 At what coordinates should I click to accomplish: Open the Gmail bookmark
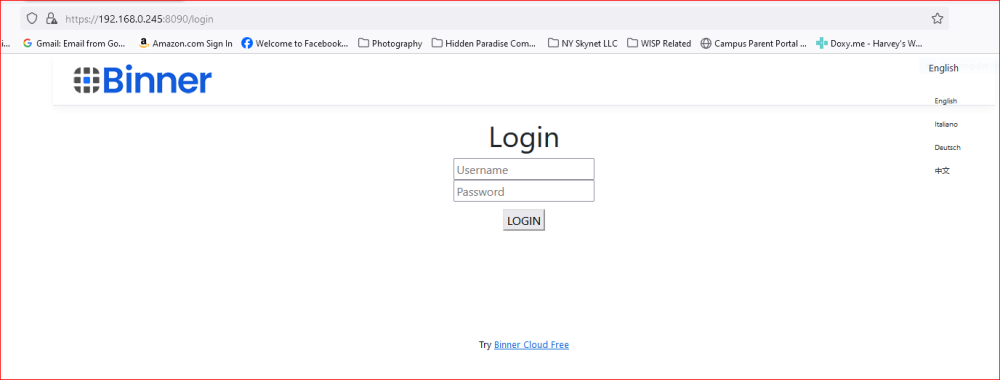[74, 43]
